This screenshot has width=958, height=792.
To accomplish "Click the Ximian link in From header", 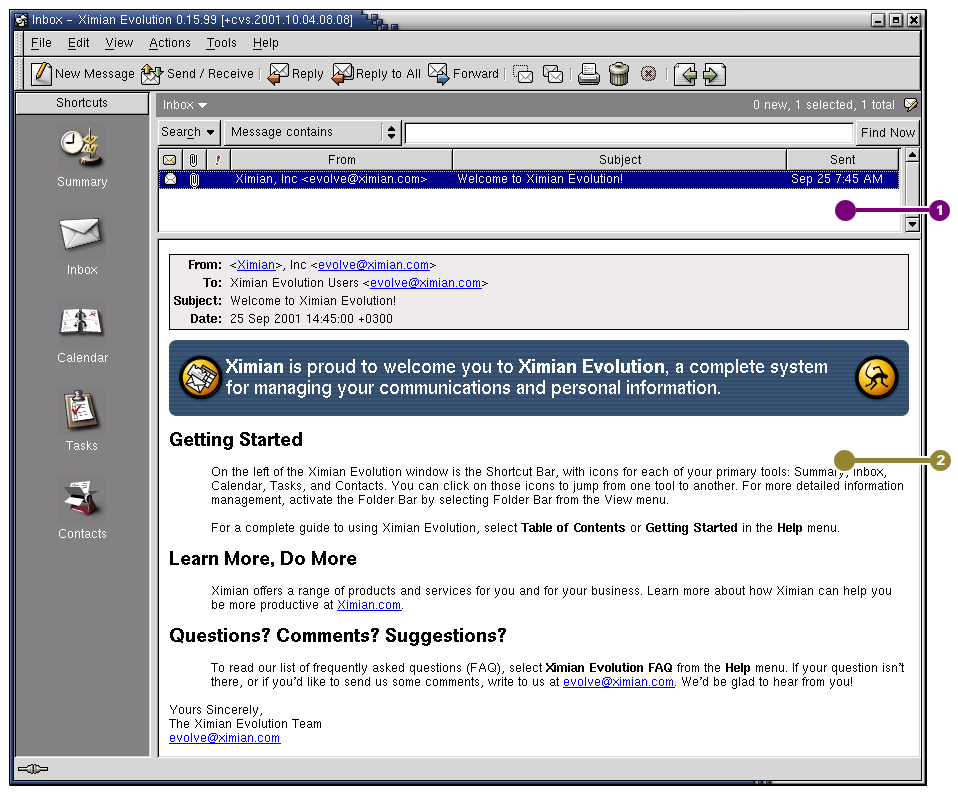I will pyautogui.click(x=256, y=265).
